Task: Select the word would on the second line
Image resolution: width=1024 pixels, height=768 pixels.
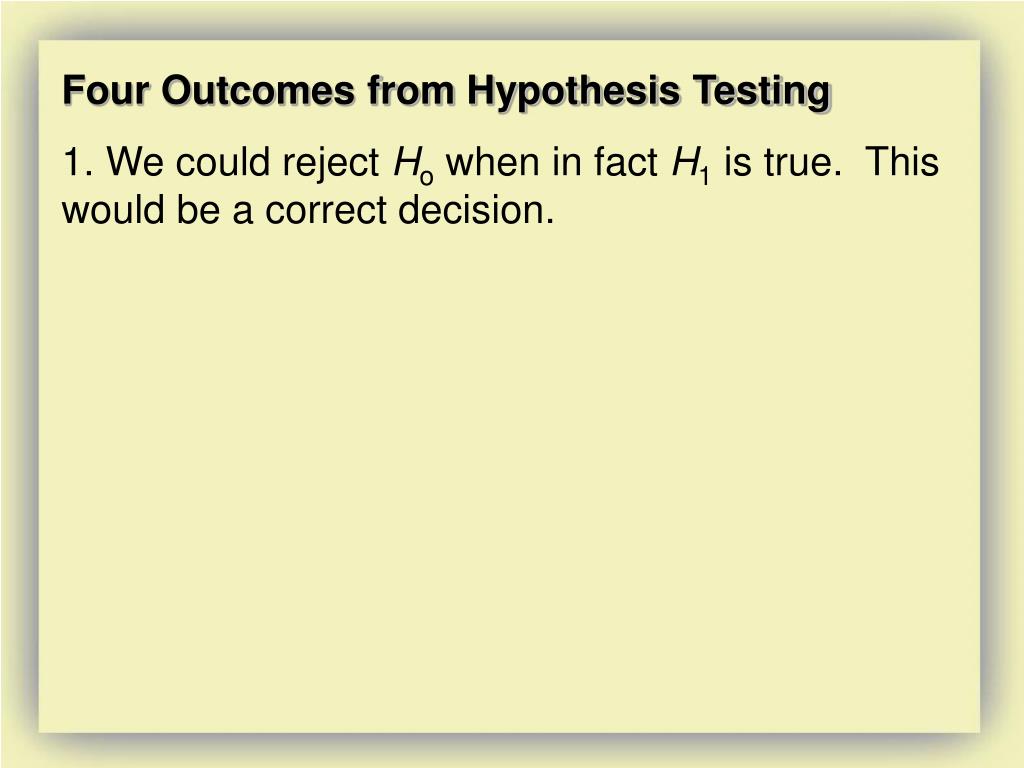Action: pyautogui.click(x=112, y=210)
